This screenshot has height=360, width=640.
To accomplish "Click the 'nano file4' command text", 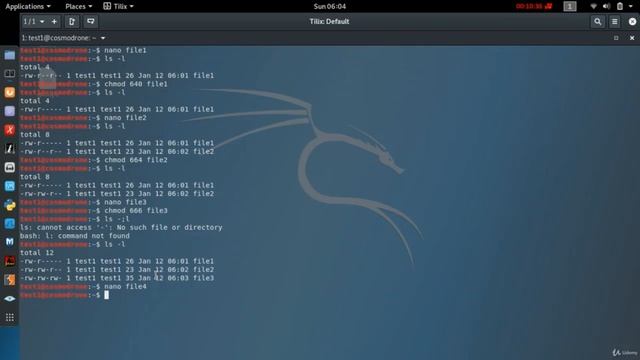I will pos(125,287).
